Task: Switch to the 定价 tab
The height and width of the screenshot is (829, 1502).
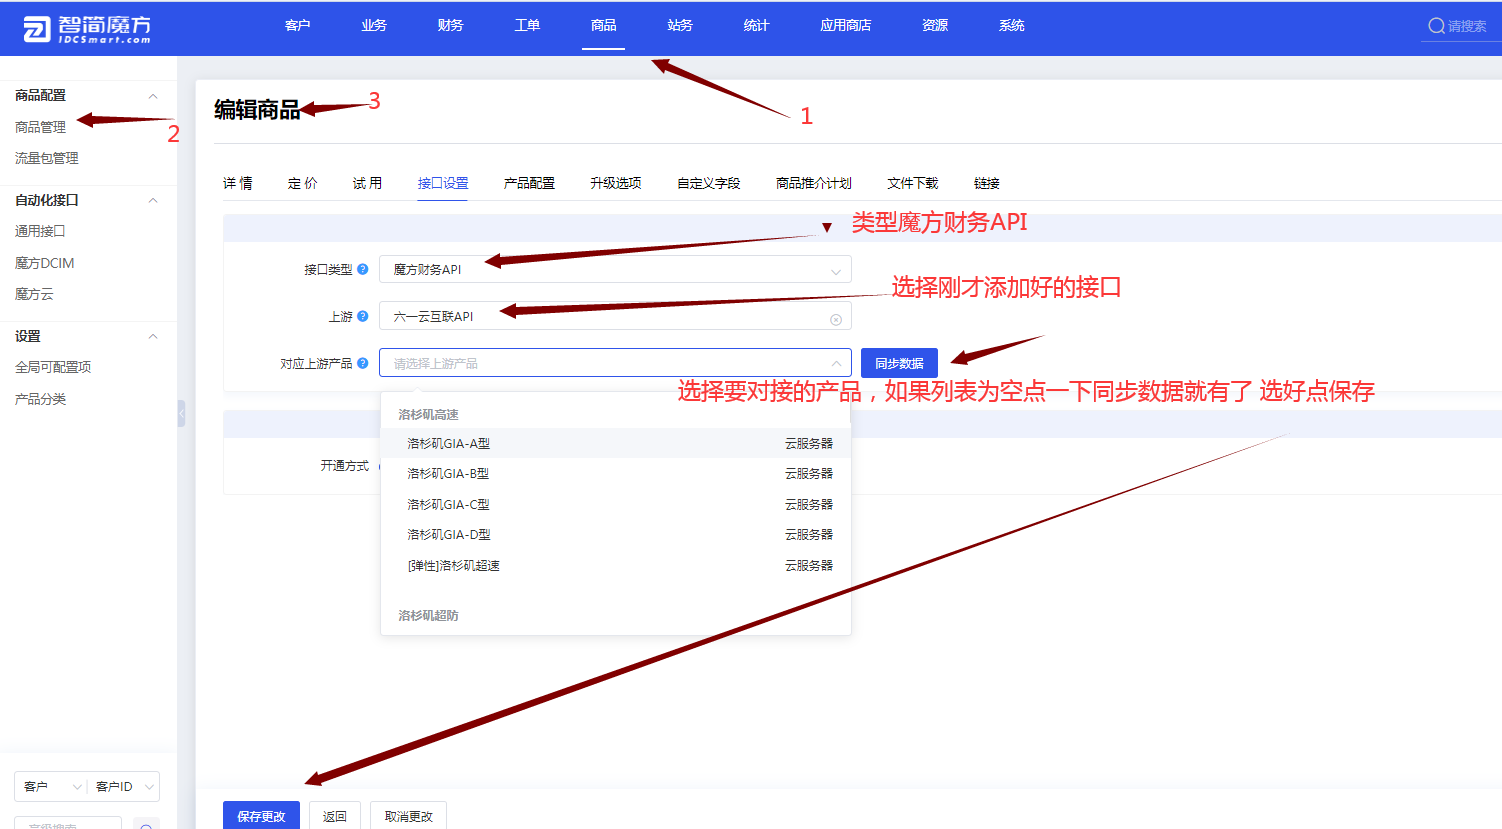Action: 303,183
